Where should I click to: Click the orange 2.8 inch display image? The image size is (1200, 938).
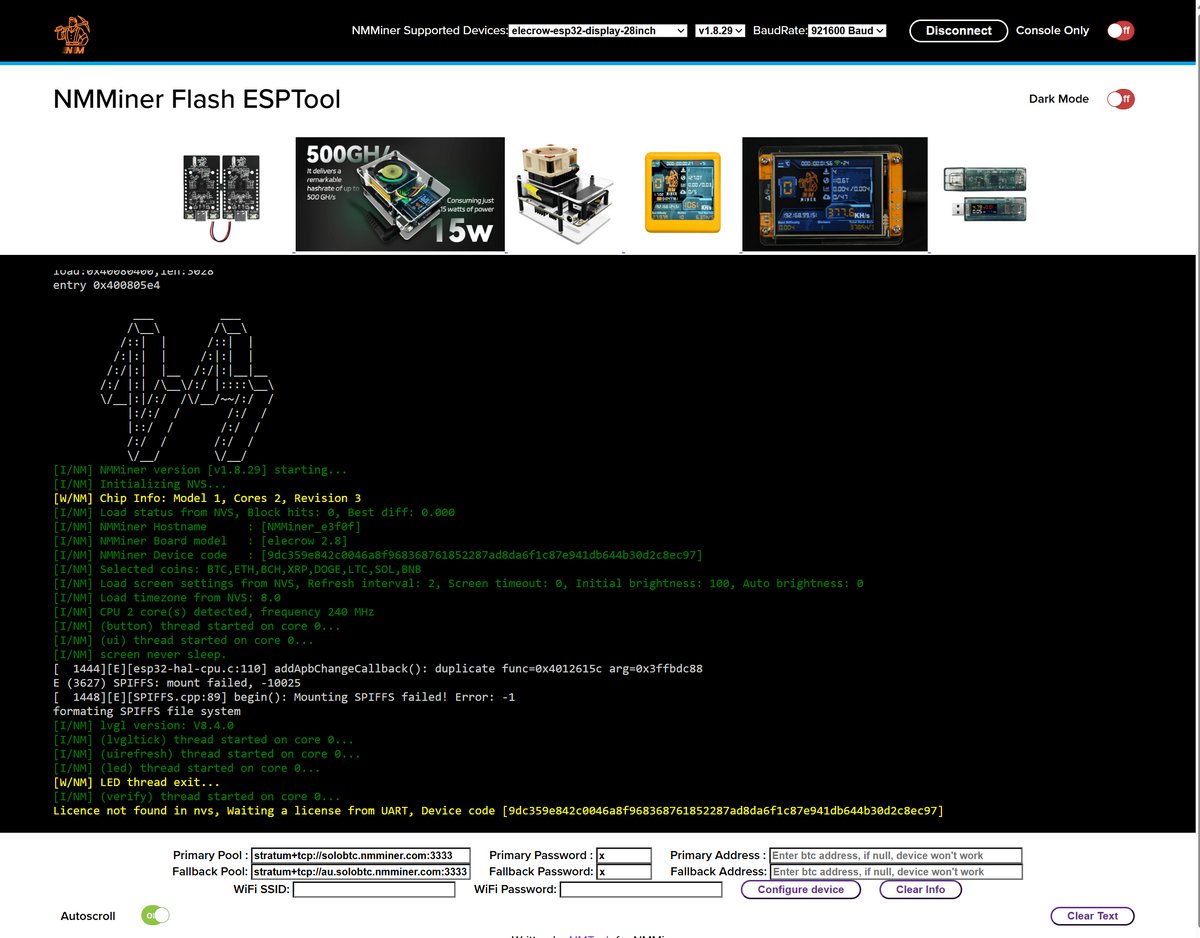pyautogui.click(x=834, y=194)
